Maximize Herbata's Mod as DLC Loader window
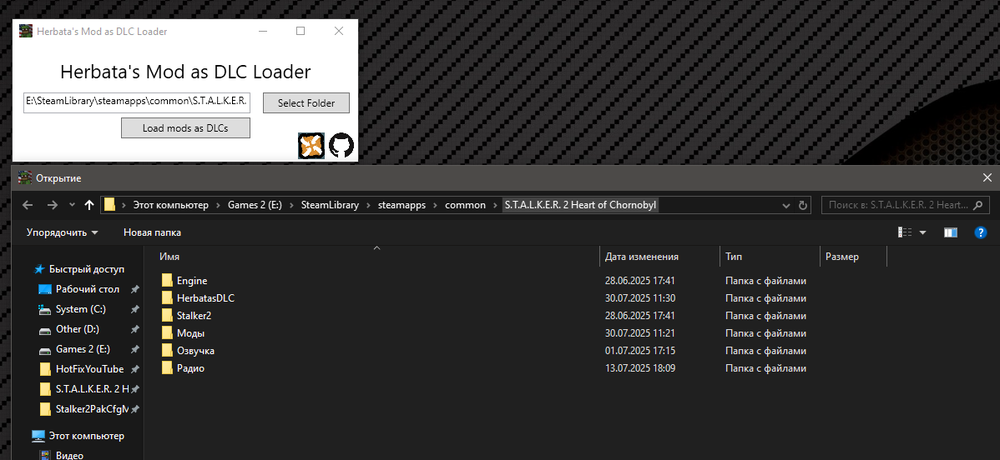1000x460 pixels. (x=300, y=31)
